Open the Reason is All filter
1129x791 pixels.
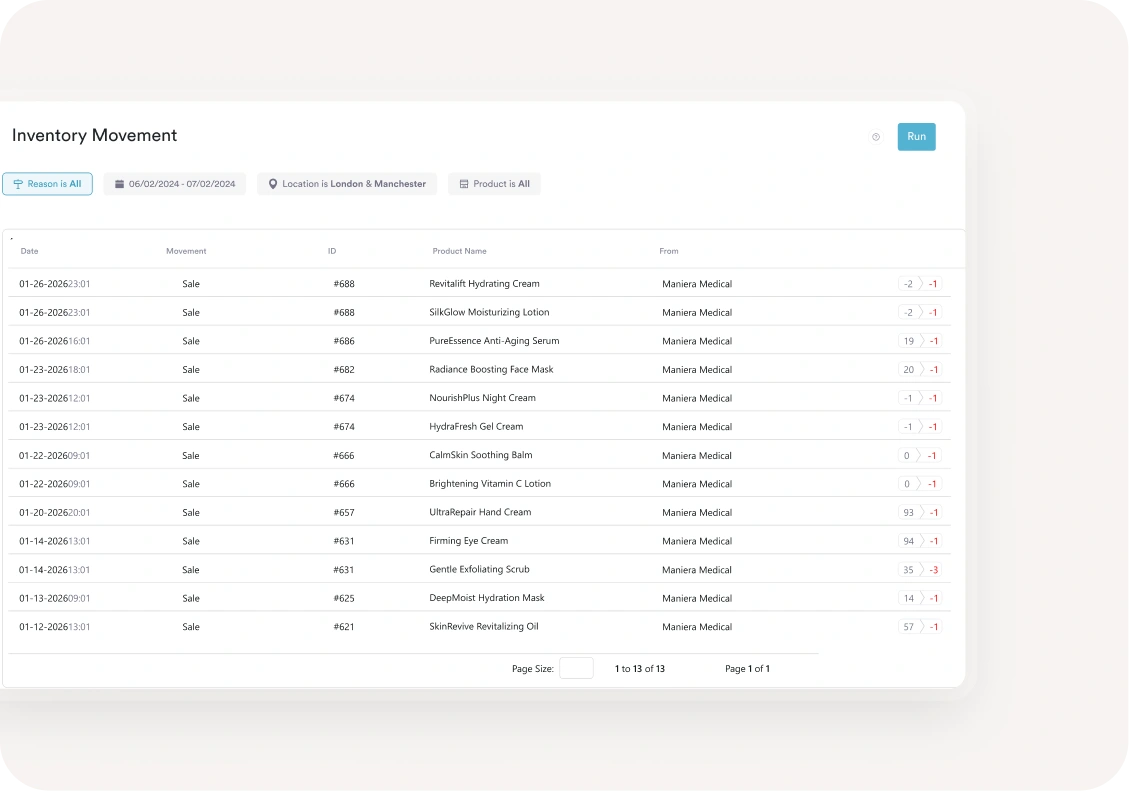(47, 184)
